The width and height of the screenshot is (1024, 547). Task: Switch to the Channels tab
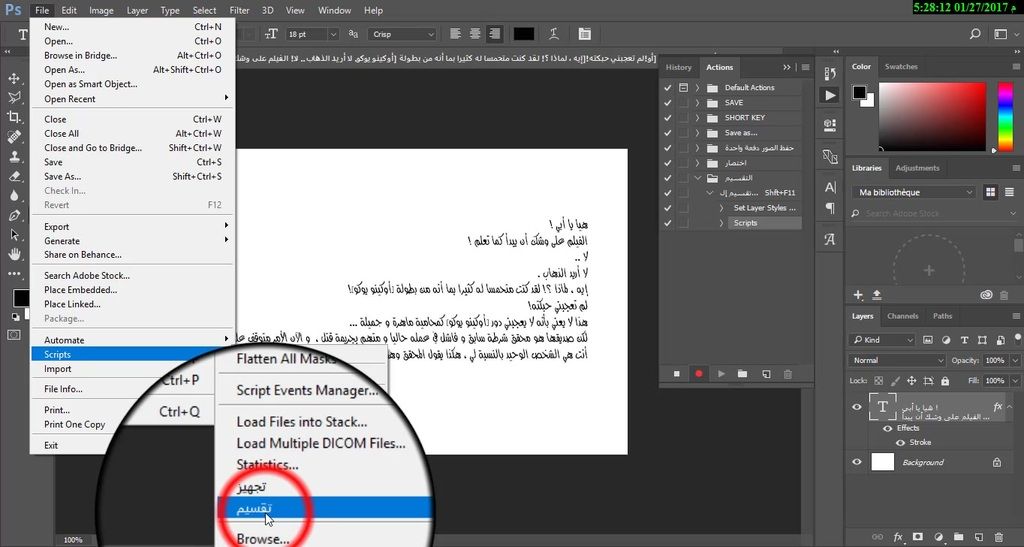(x=903, y=316)
